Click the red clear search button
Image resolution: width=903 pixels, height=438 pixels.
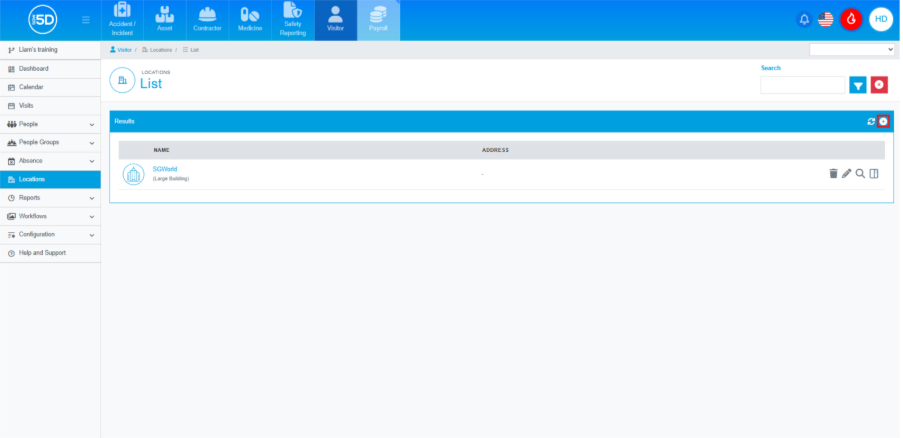click(879, 85)
